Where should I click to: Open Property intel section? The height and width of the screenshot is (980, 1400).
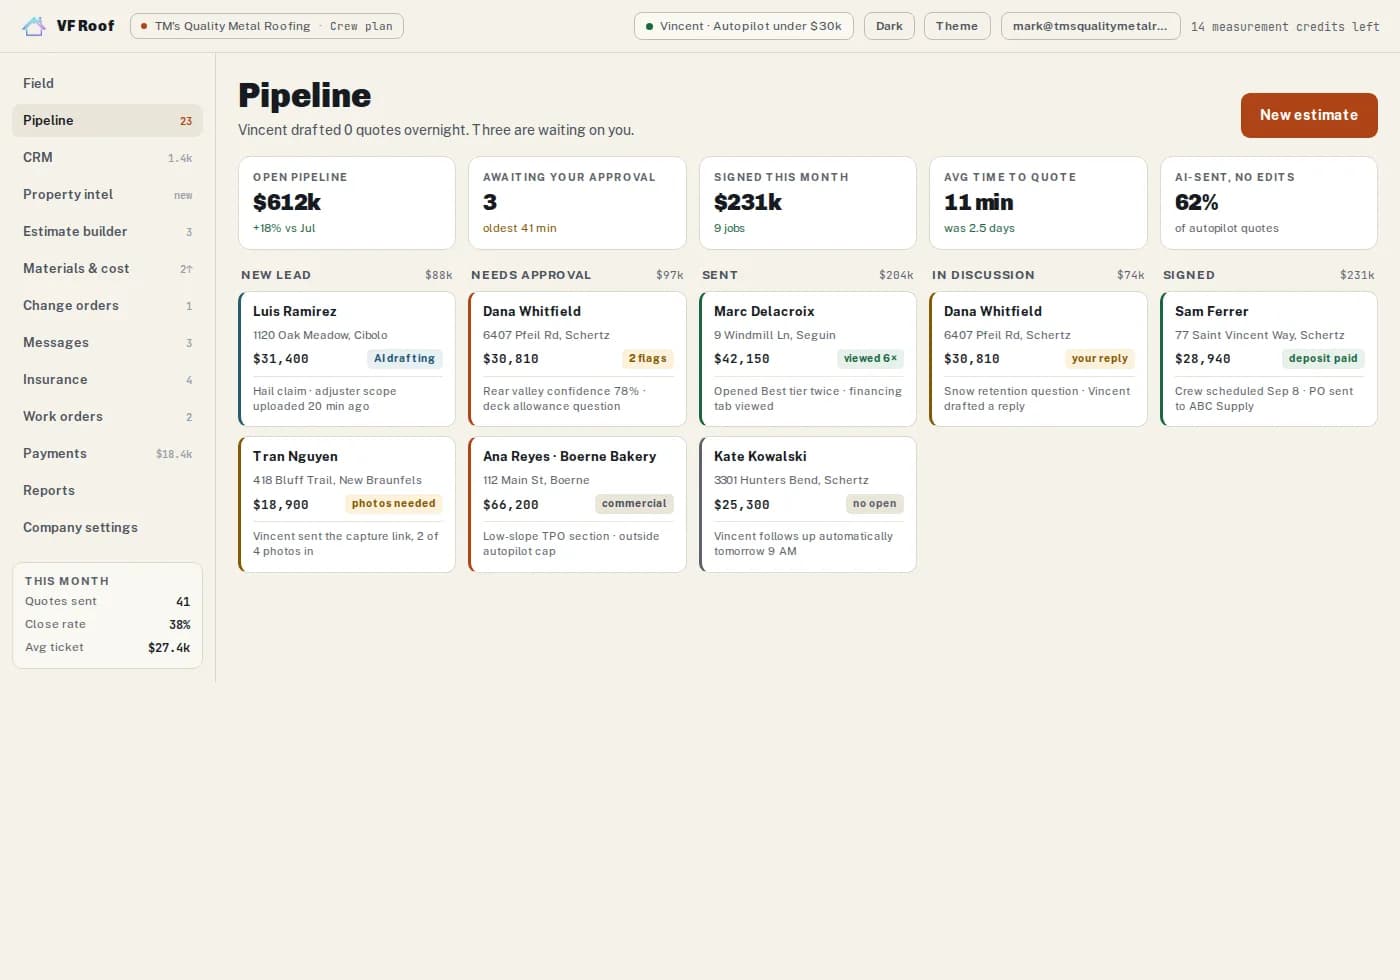click(x=107, y=194)
